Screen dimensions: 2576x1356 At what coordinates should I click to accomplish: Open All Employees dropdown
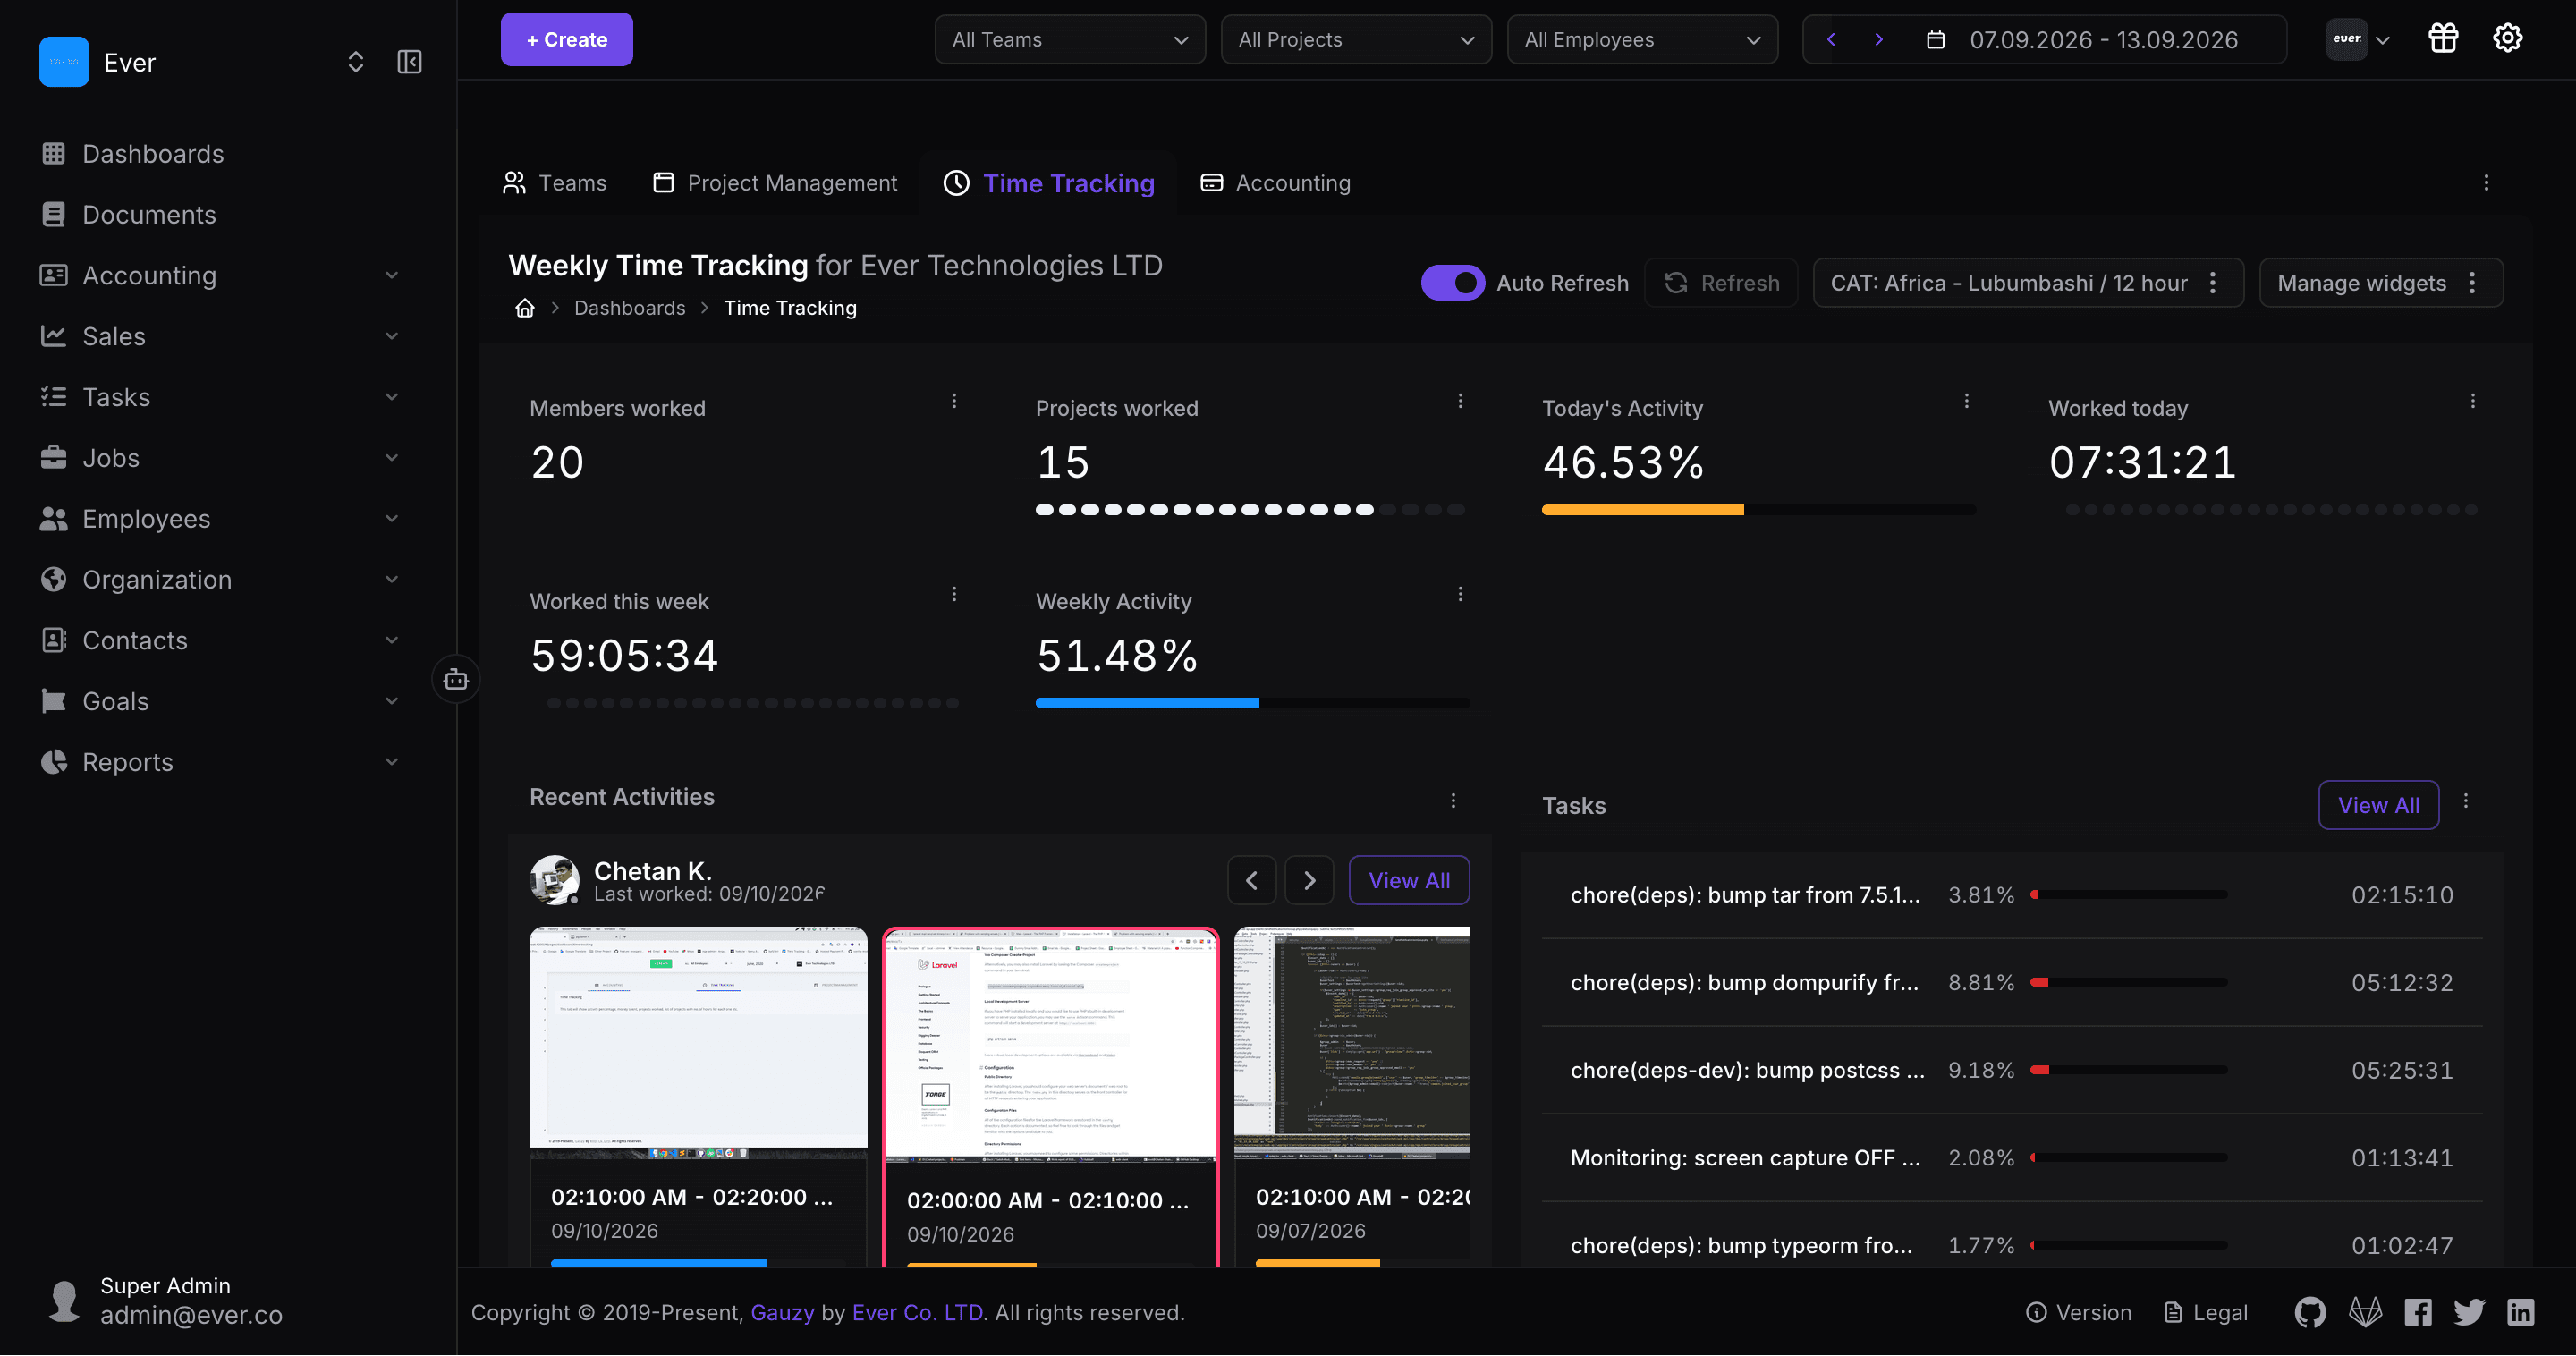pyautogui.click(x=1642, y=40)
